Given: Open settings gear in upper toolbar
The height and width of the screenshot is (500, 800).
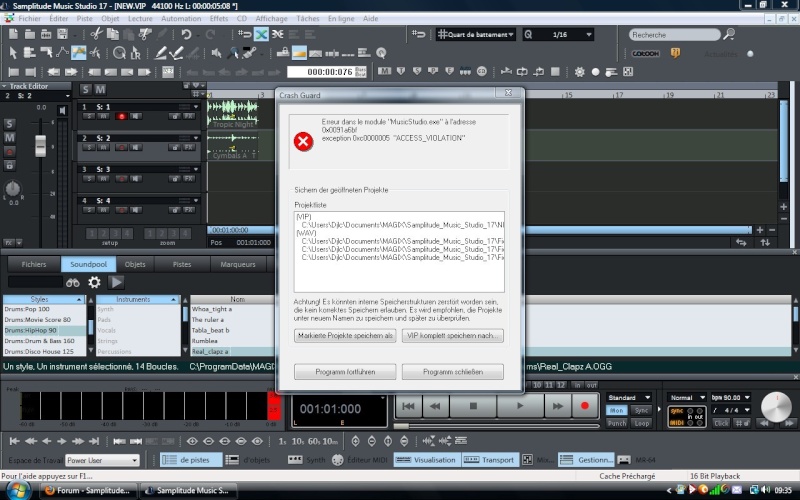Looking at the screenshot, I should coord(580,72).
